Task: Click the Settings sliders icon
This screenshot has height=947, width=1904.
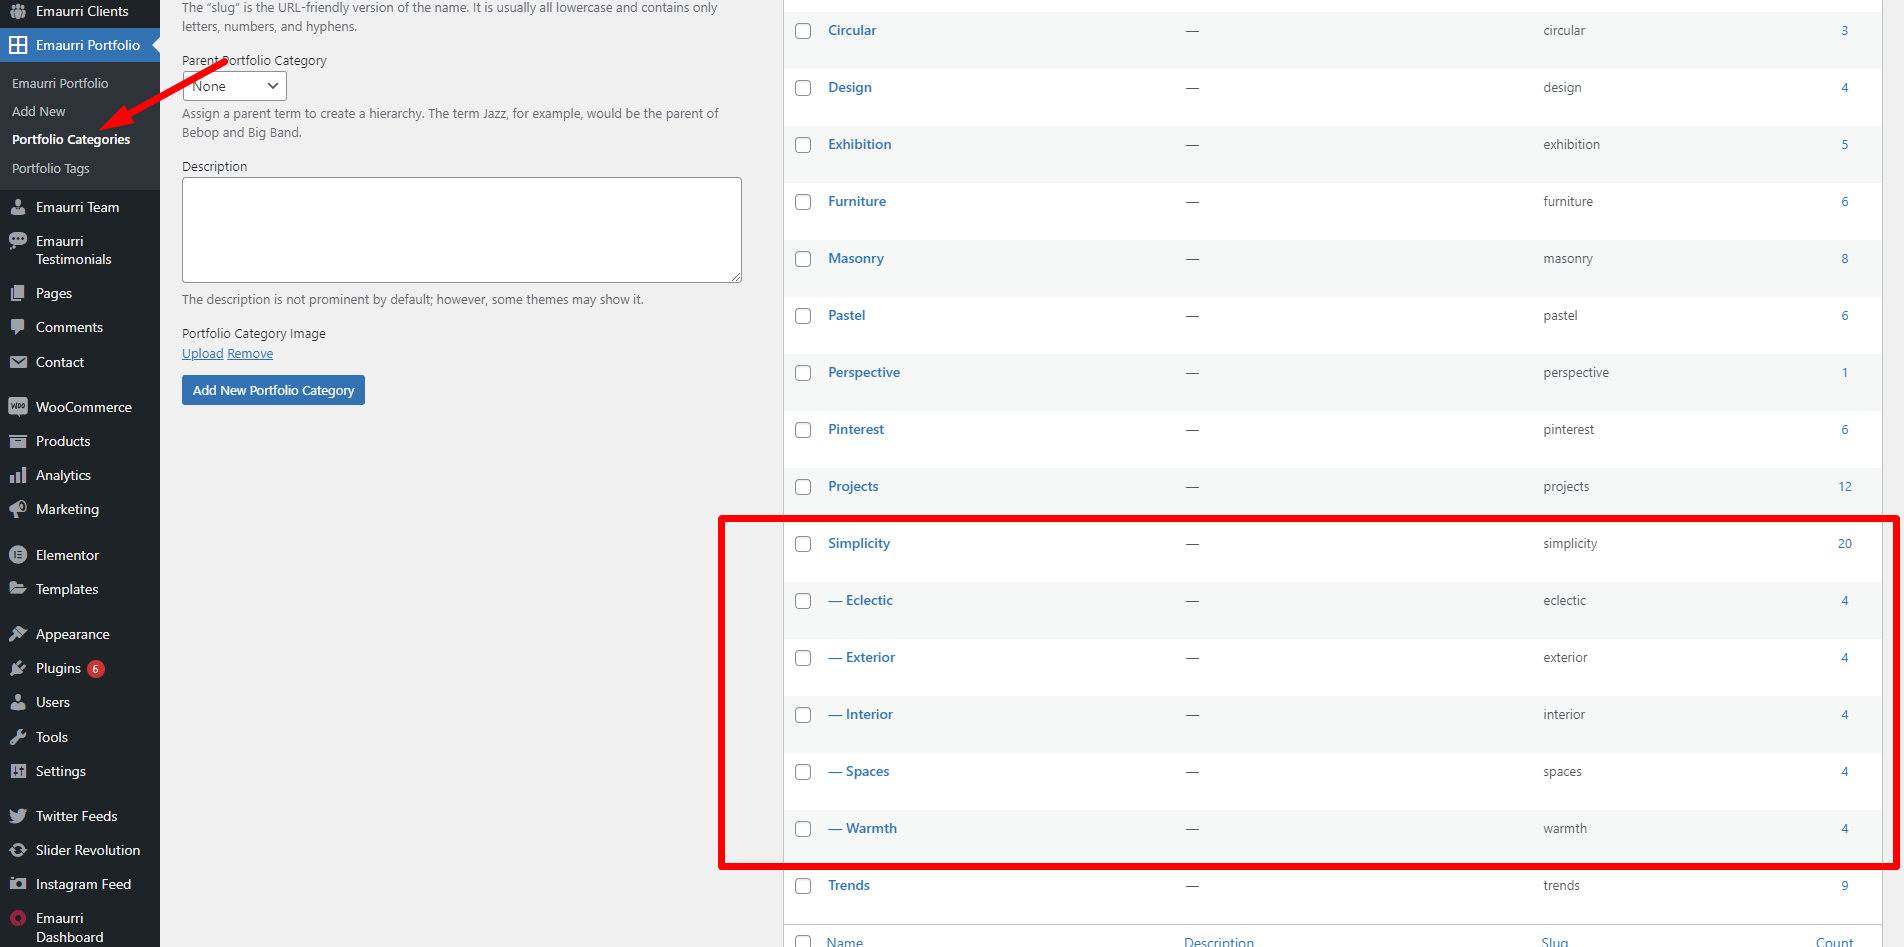Action: (x=18, y=771)
